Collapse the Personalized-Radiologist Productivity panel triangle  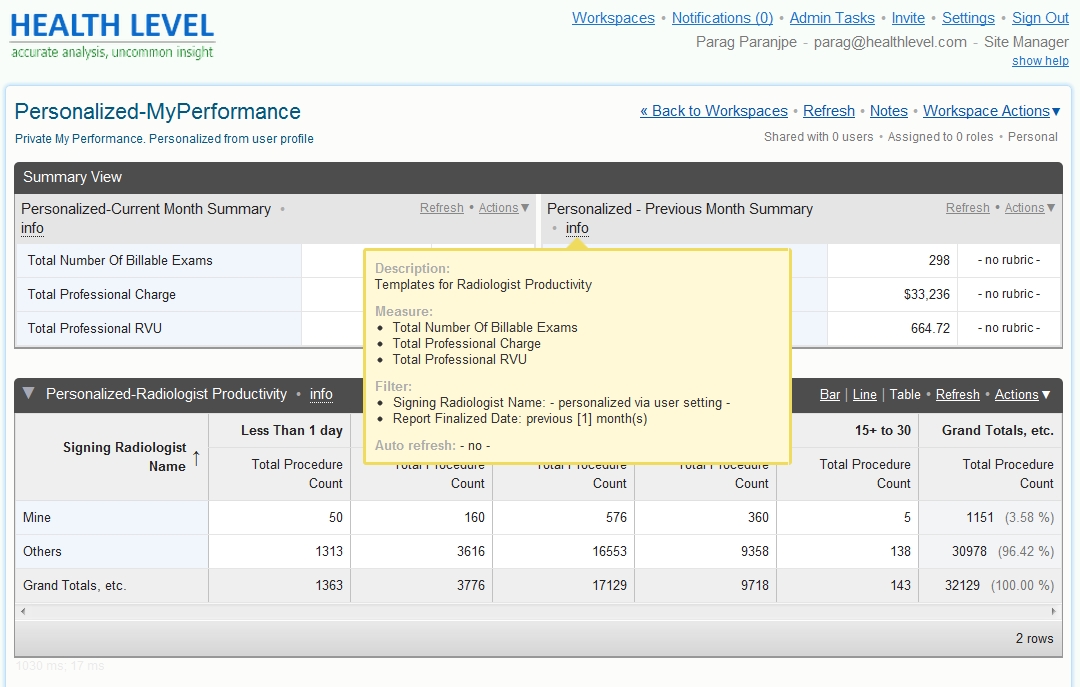pyautogui.click(x=28, y=394)
